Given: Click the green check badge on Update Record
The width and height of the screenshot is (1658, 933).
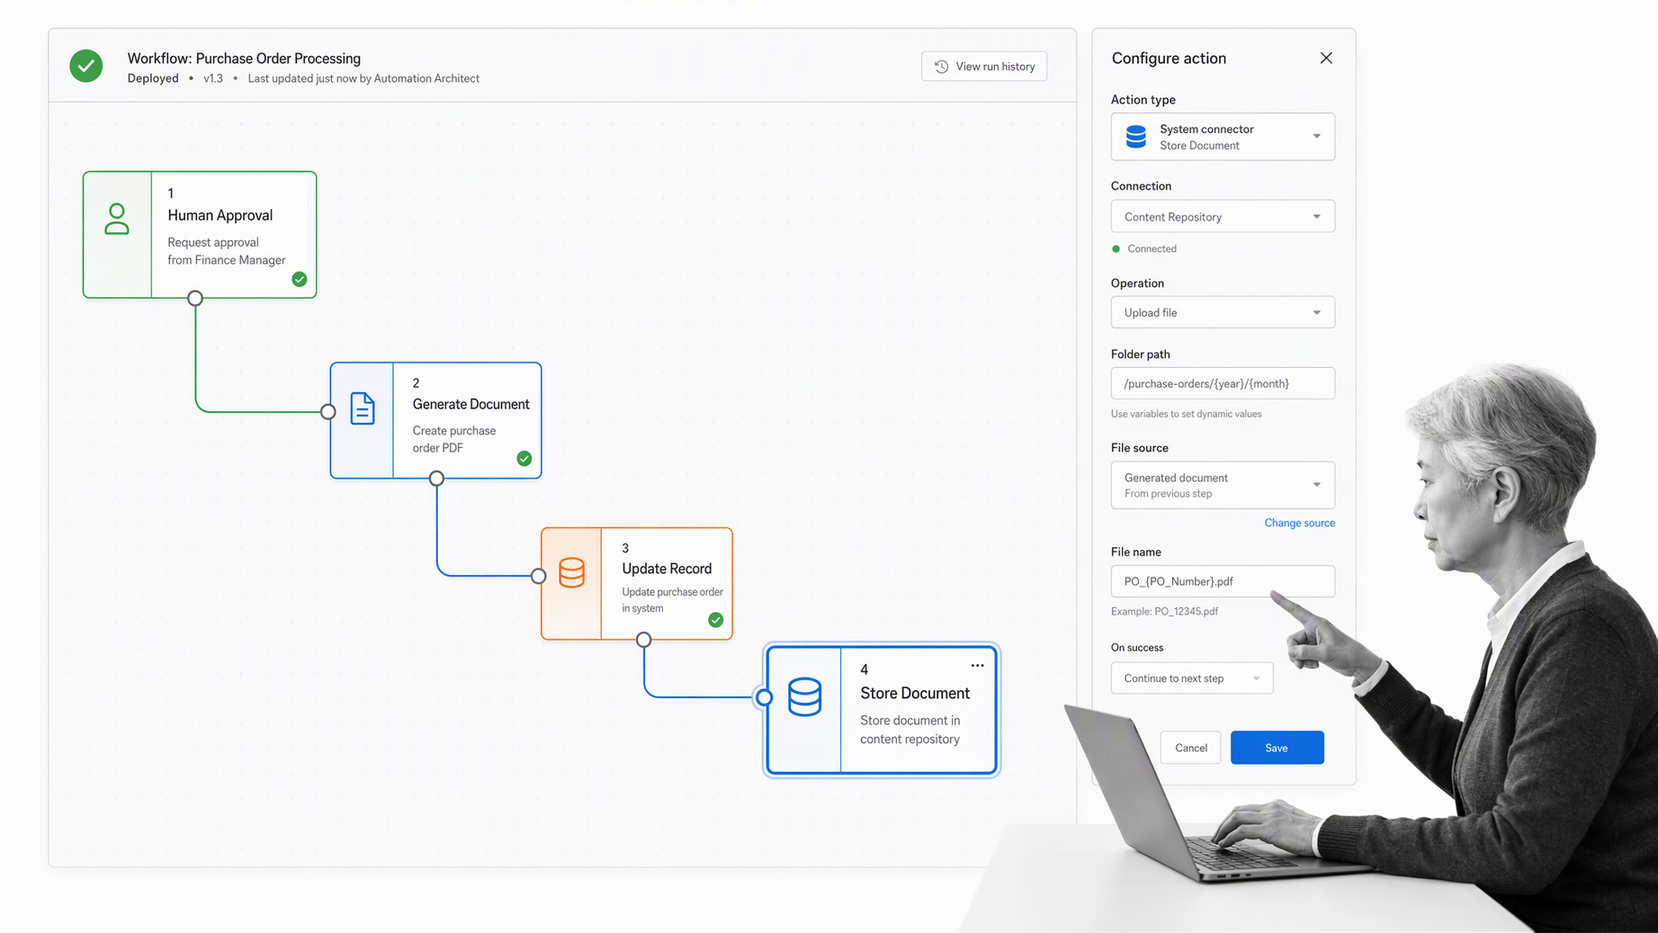Looking at the screenshot, I should 716,620.
